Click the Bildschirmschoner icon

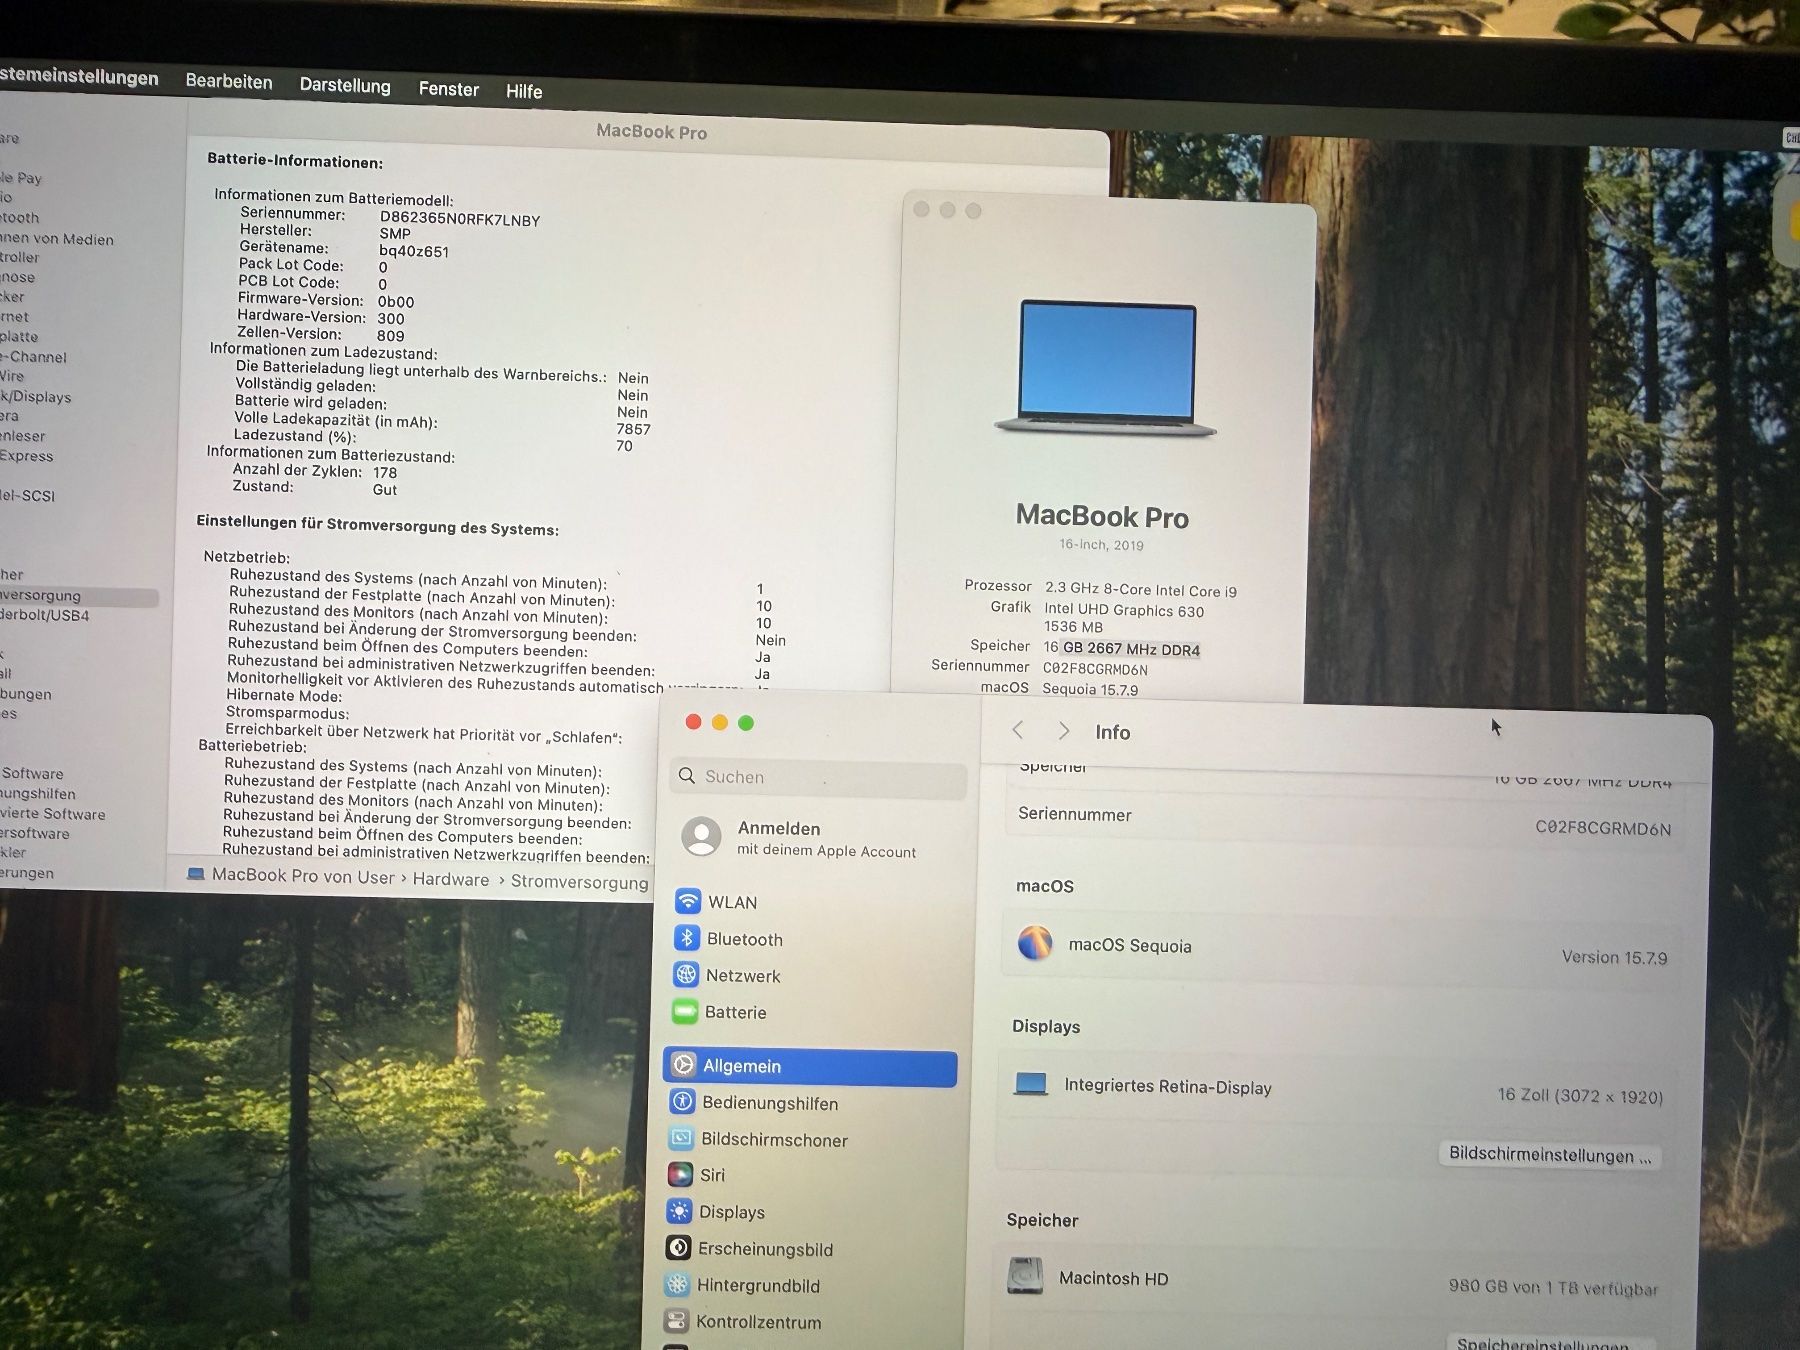pyautogui.click(x=681, y=1138)
